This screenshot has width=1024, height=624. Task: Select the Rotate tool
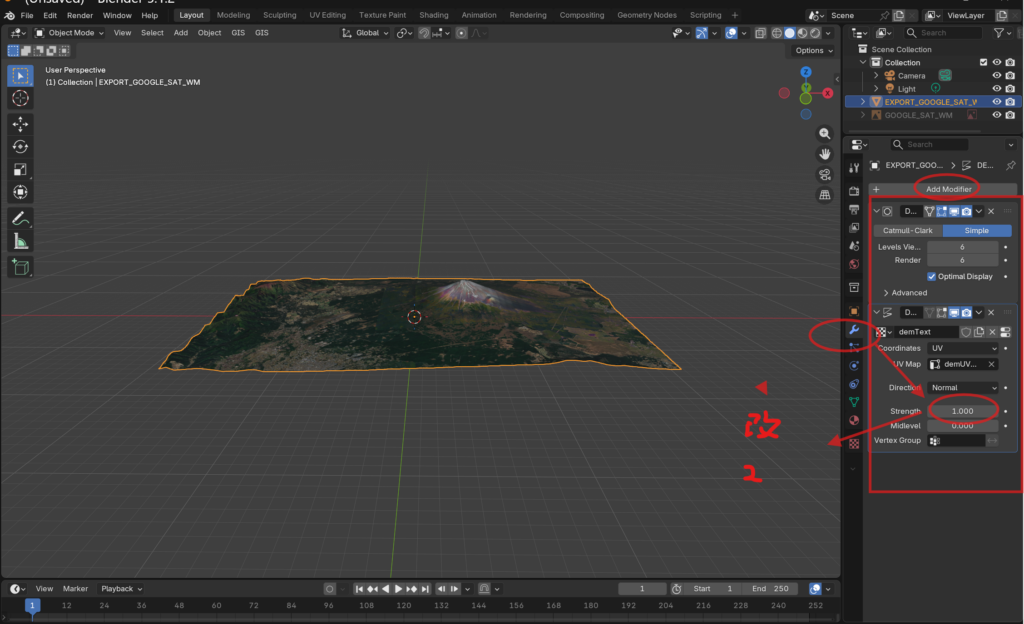pyautogui.click(x=20, y=147)
